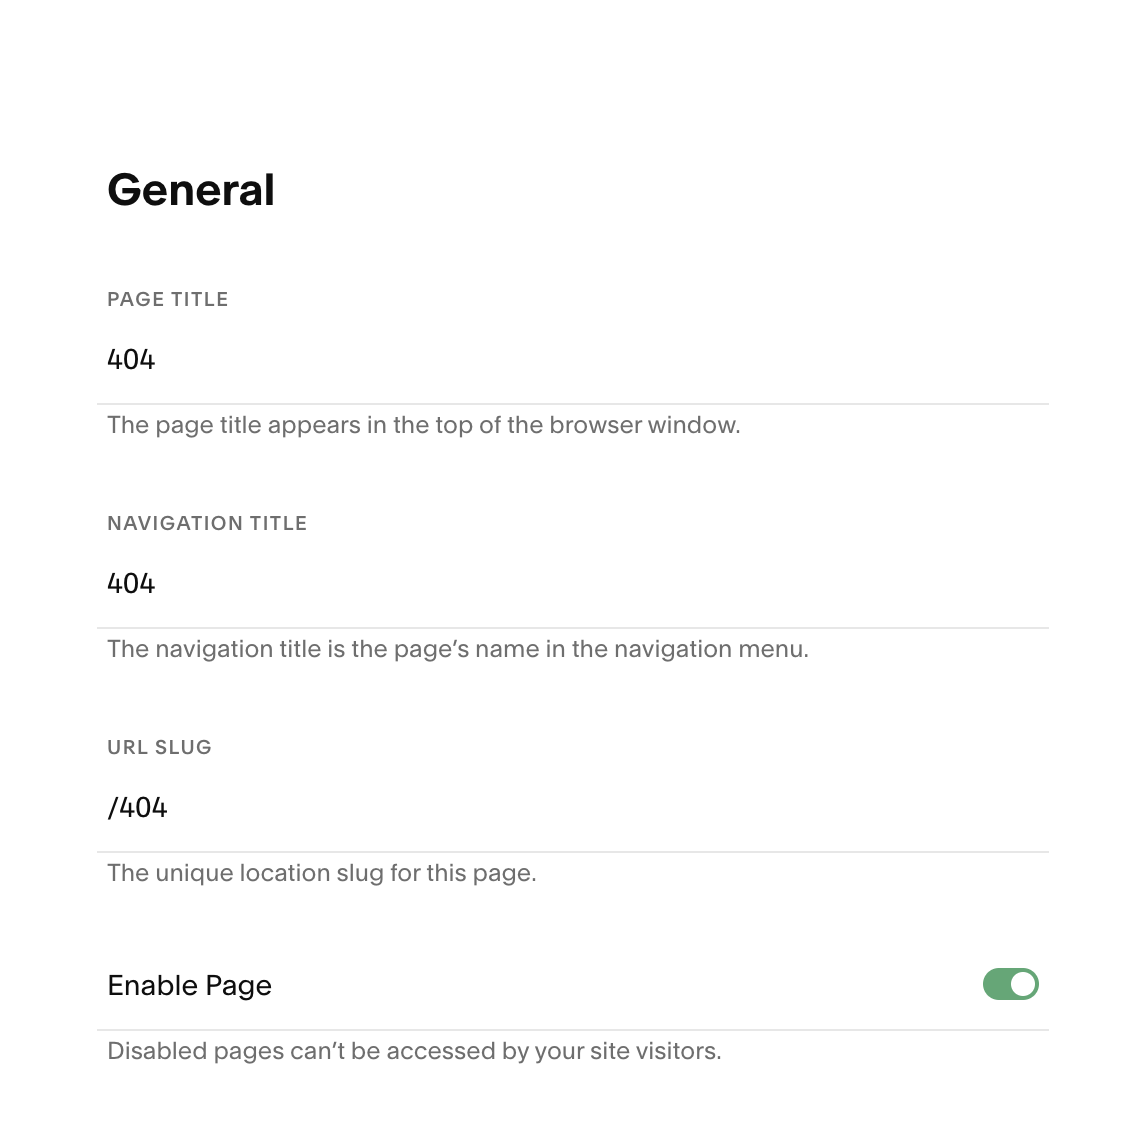Click the disabled pages description text

(414, 1051)
